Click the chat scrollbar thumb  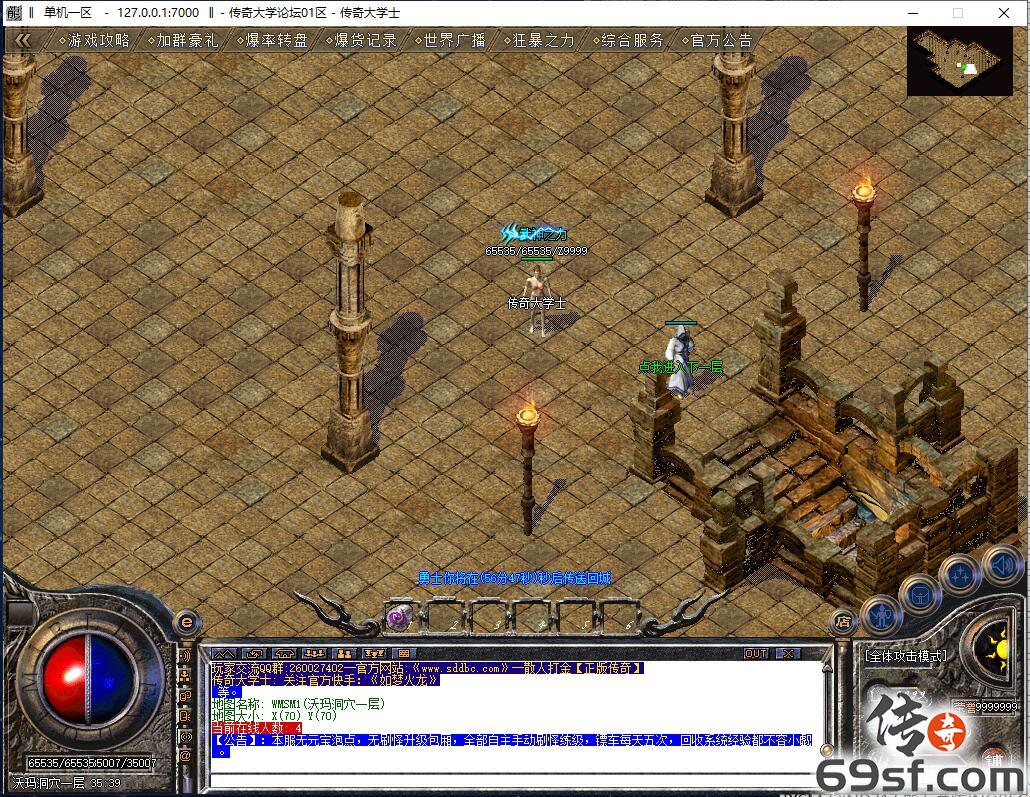click(826, 750)
